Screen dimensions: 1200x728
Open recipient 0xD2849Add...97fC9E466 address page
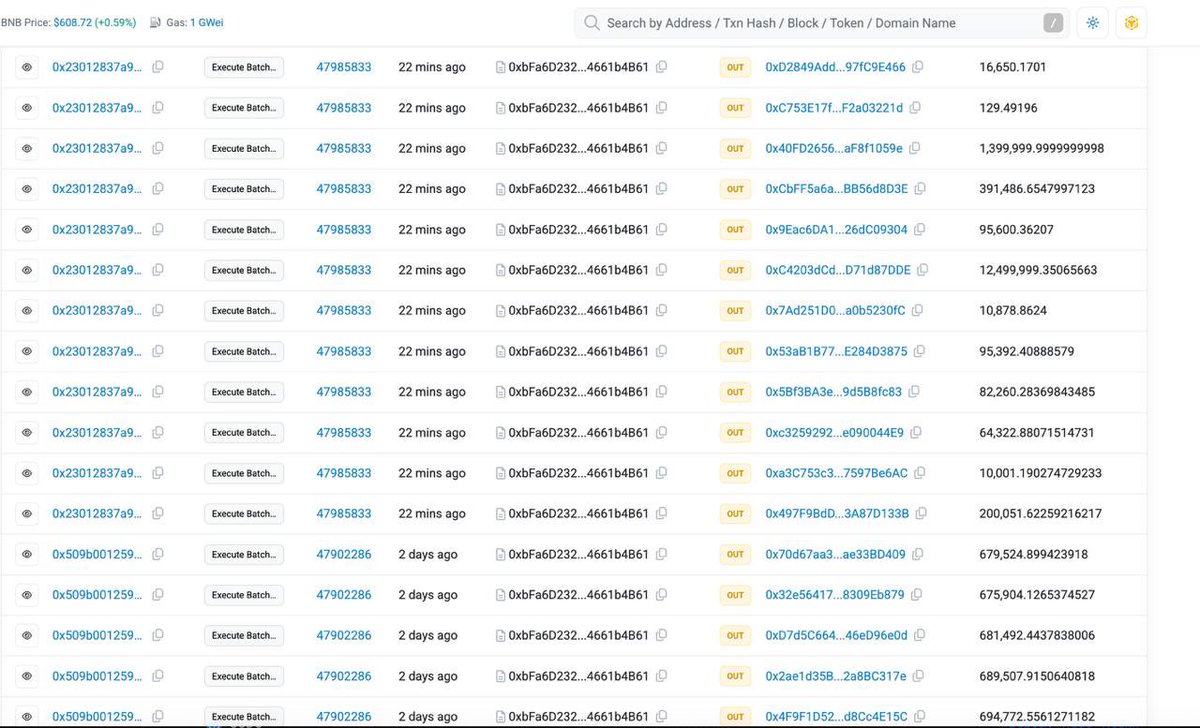835,67
